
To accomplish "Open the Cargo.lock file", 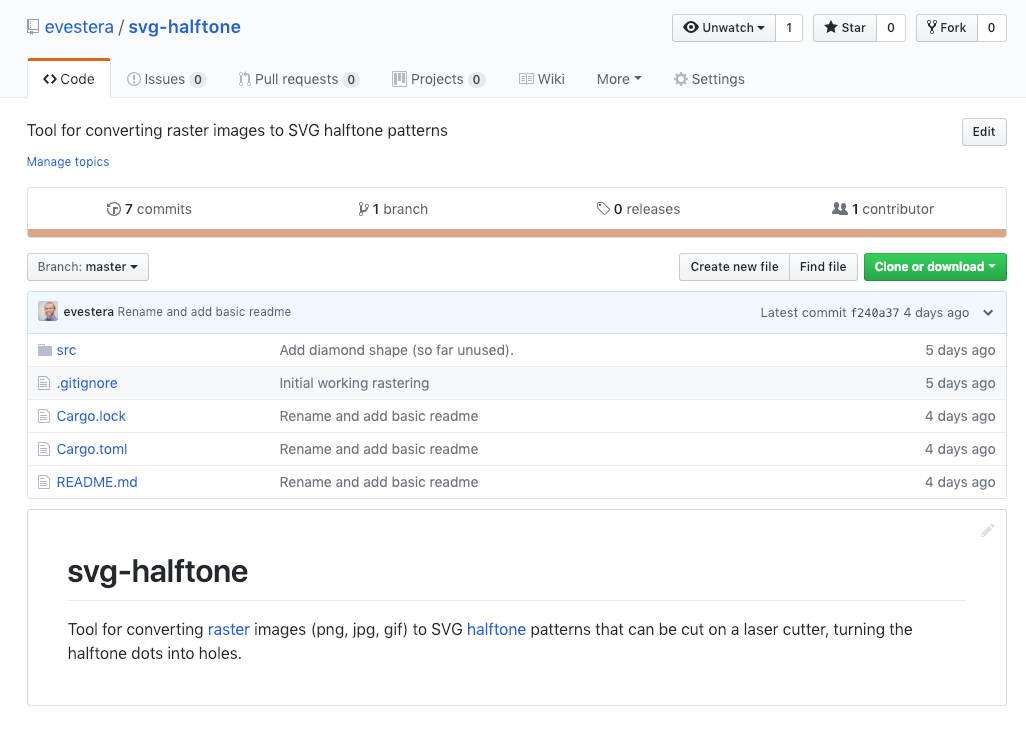I will coord(91,416).
